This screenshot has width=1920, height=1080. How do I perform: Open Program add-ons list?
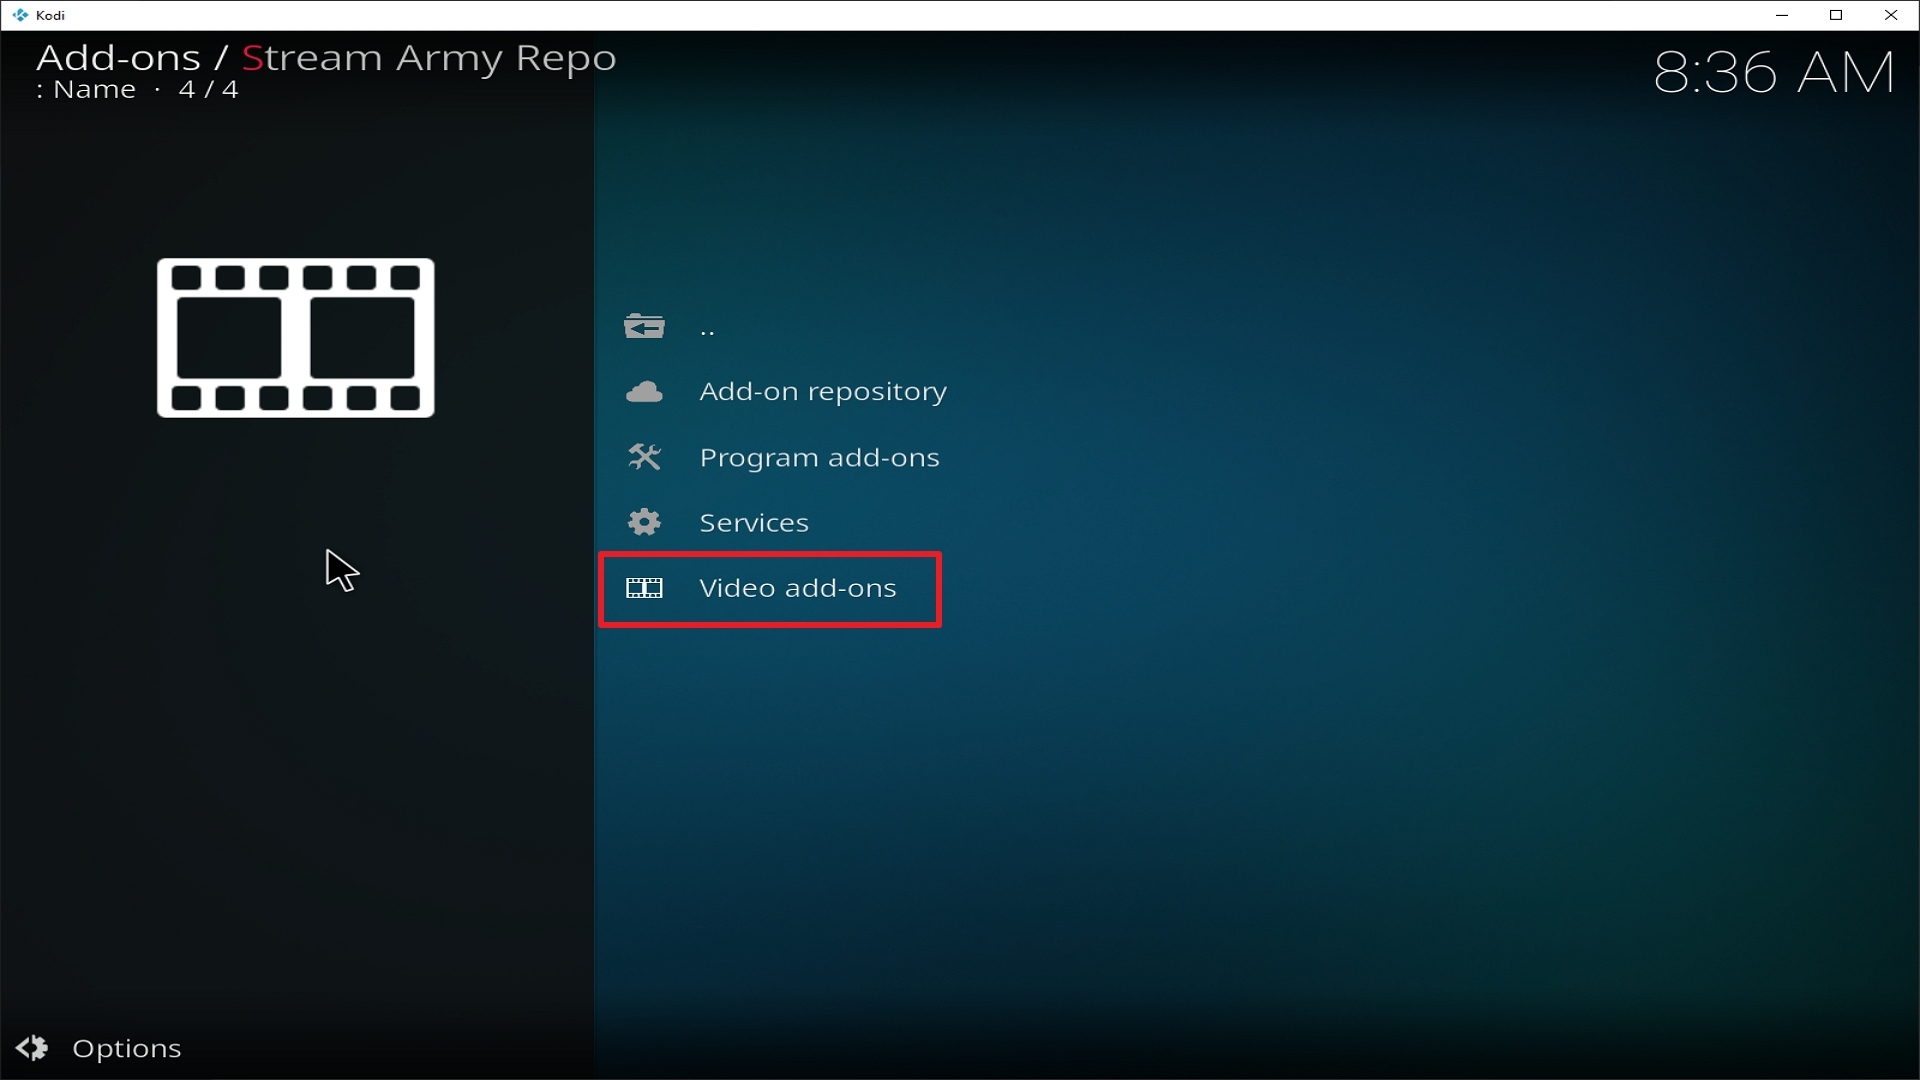(x=820, y=457)
